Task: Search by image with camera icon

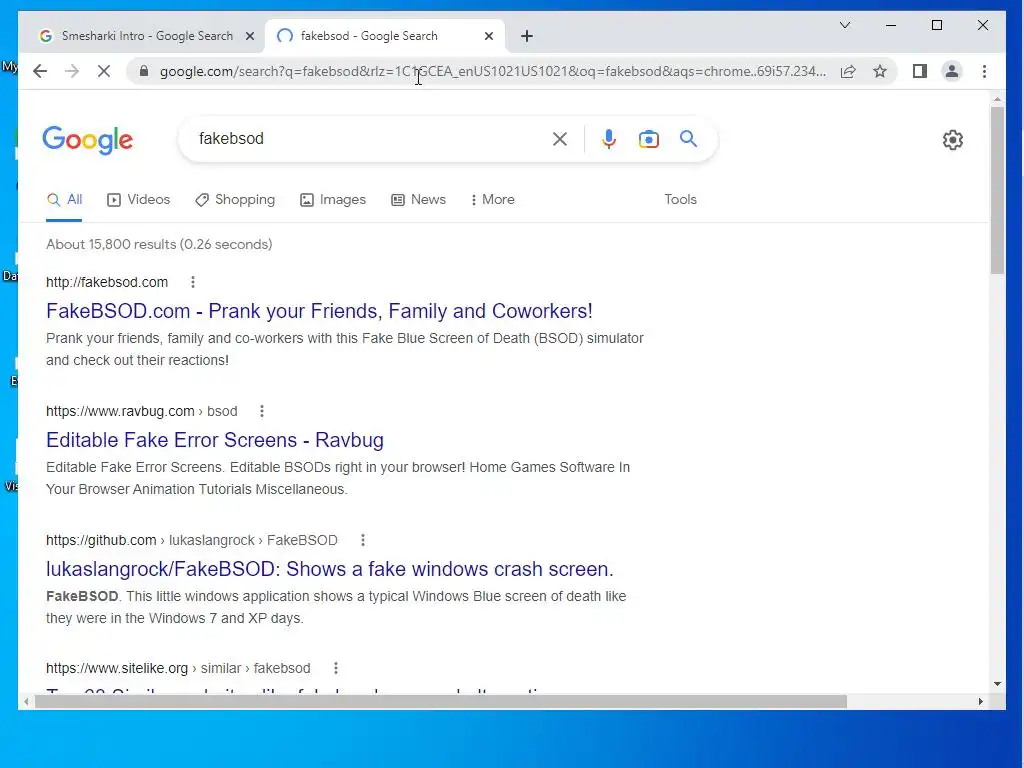Action: tap(648, 138)
